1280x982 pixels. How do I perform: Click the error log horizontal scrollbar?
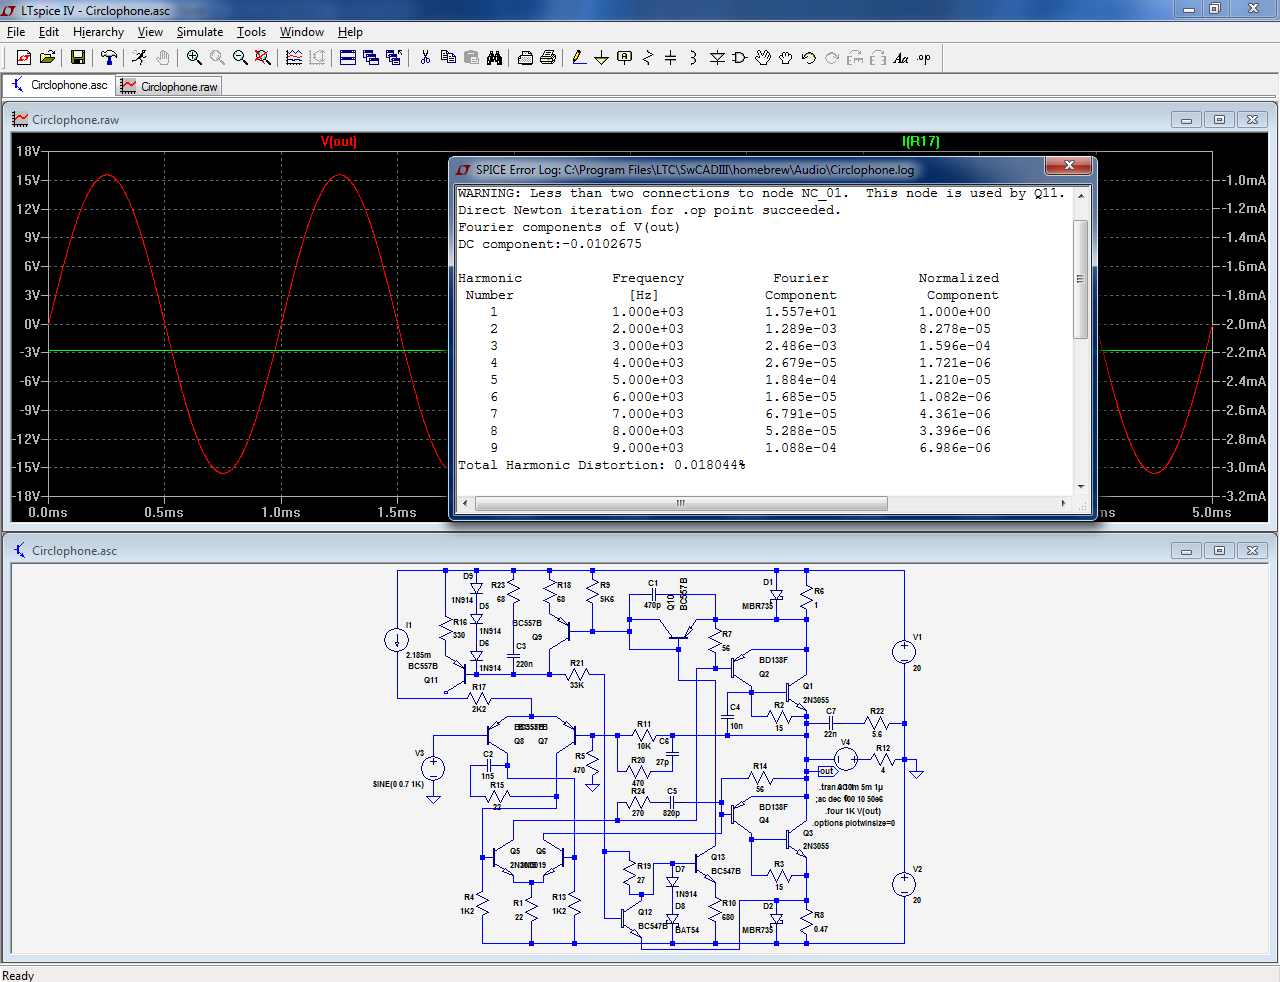pyautogui.click(x=681, y=503)
